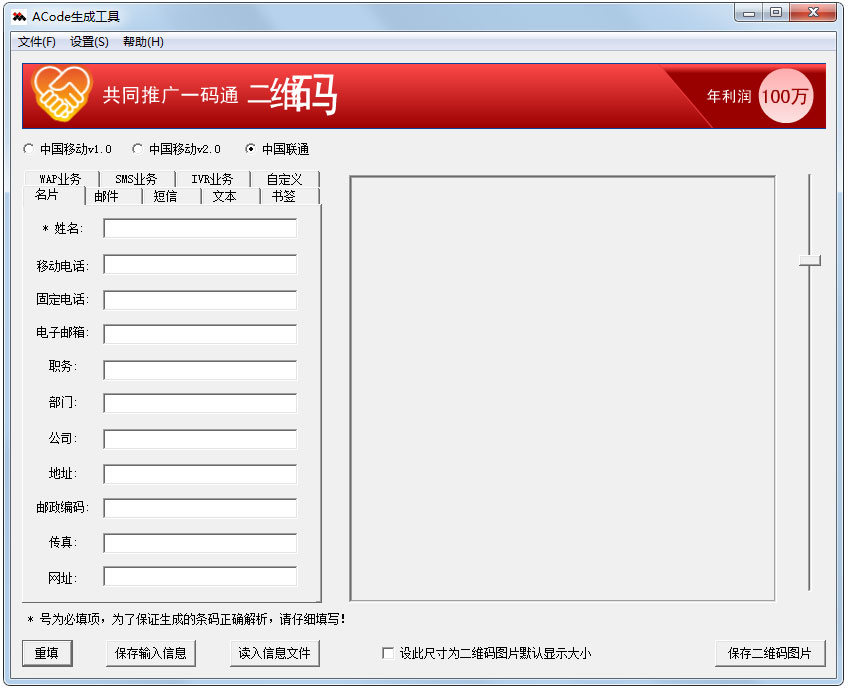Click the ACode app icon in title bar
848x690 pixels.
click(19, 17)
